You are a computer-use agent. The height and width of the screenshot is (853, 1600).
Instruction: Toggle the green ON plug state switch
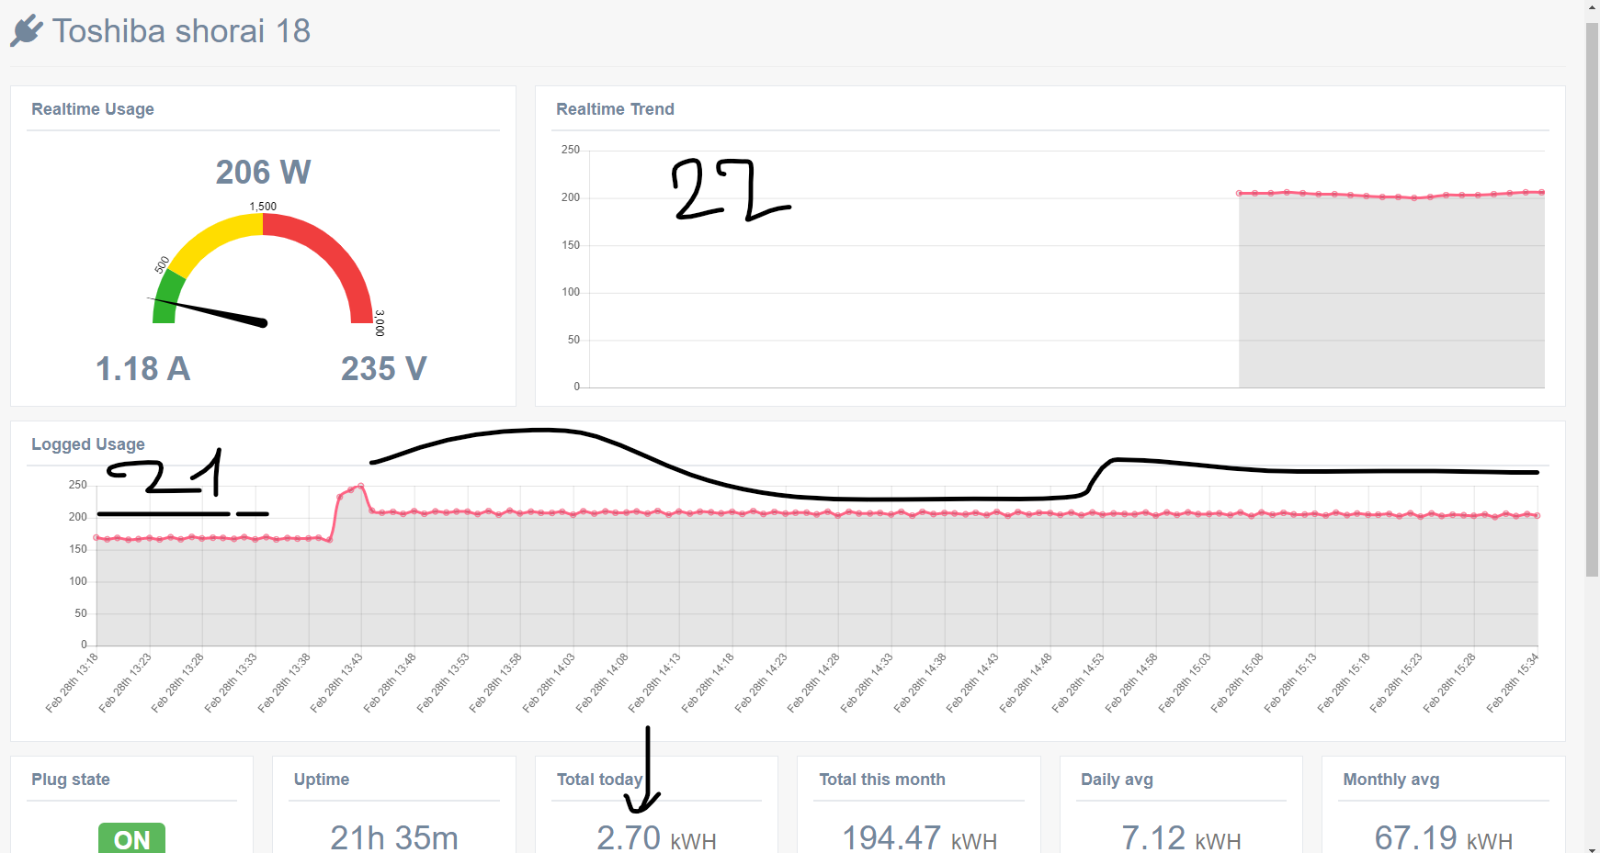pos(132,838)
